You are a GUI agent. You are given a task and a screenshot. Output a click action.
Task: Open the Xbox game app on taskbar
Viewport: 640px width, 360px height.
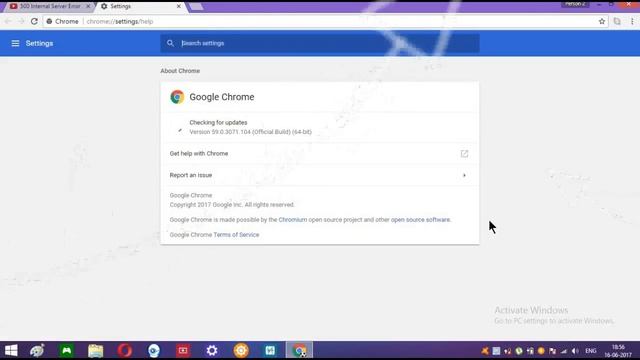pyautogui.click(x=66, y=351)
